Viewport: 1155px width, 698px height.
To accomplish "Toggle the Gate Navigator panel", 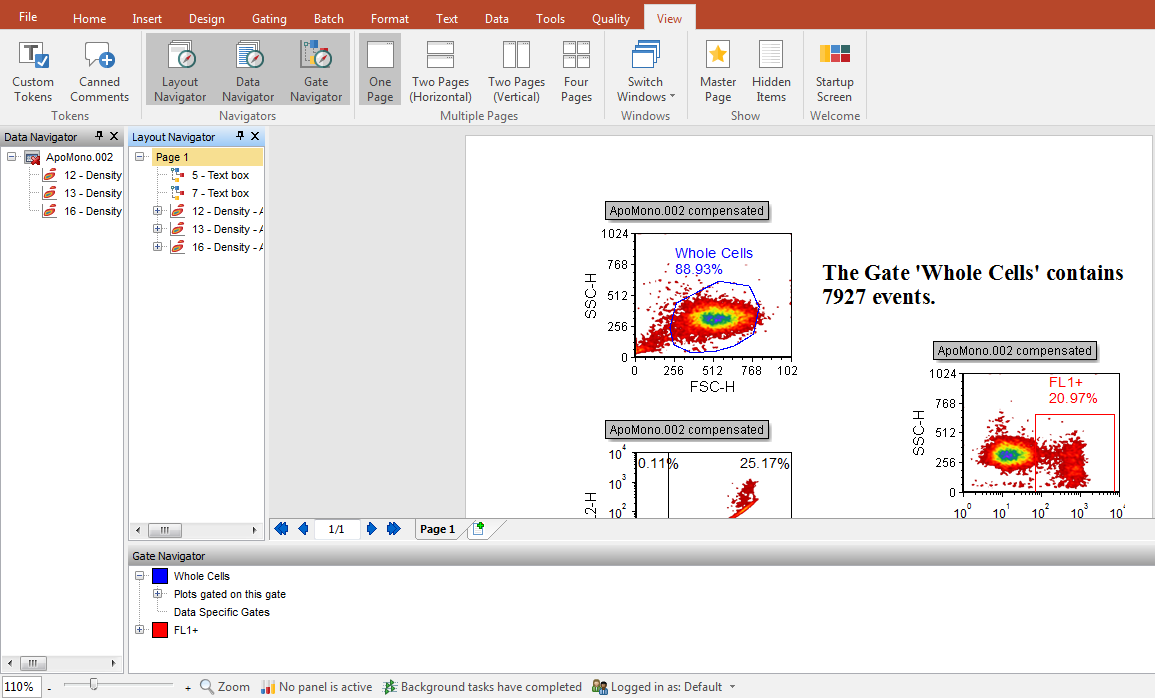I will click(316, 71).
